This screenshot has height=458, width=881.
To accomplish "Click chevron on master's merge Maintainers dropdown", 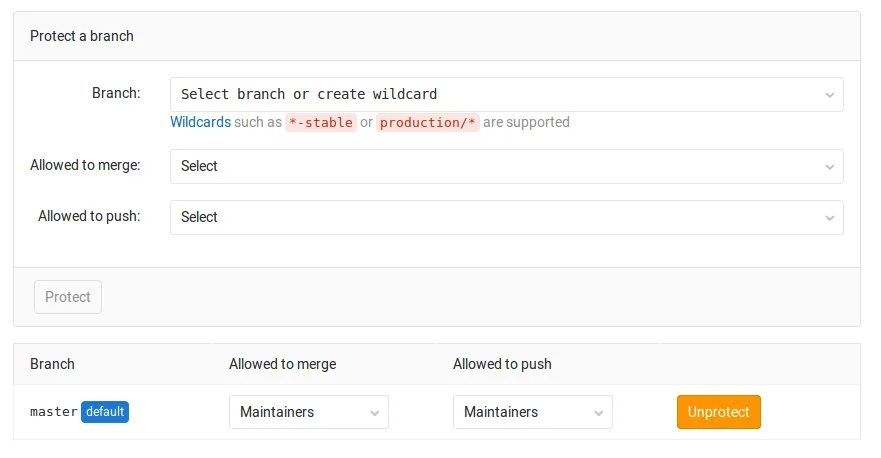I will click(374, 413).
